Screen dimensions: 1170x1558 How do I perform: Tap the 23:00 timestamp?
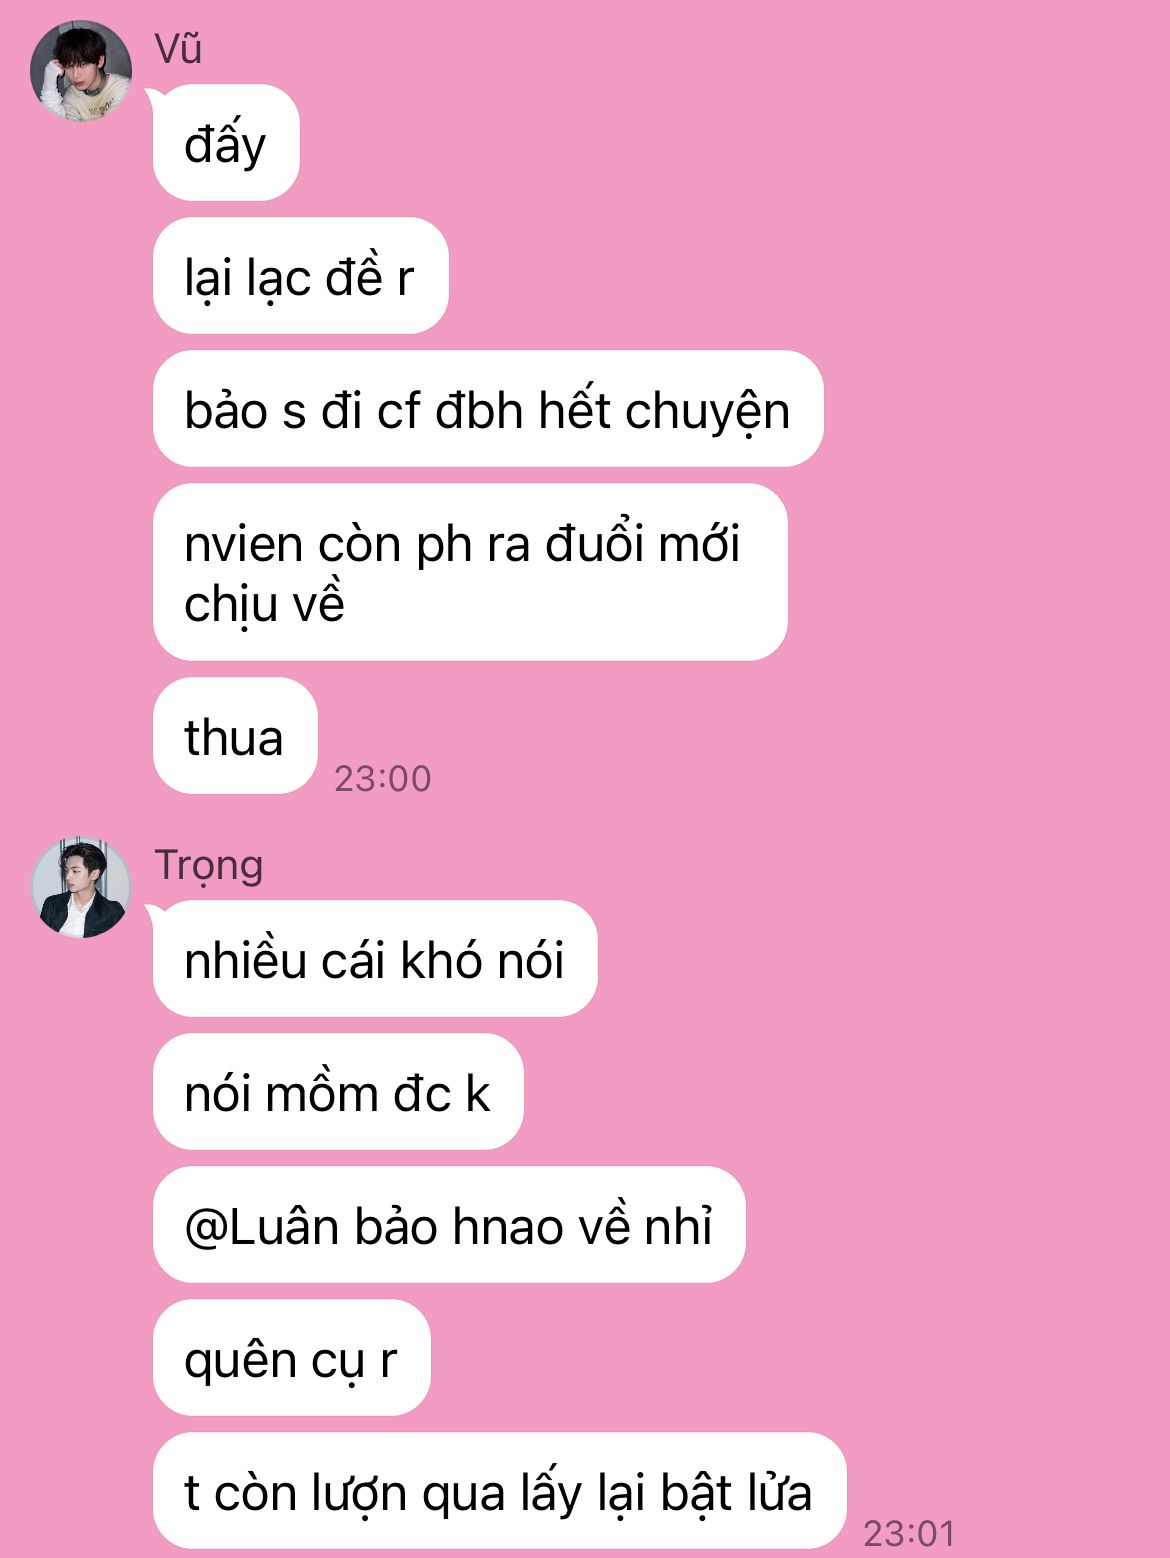pos(383,778)
